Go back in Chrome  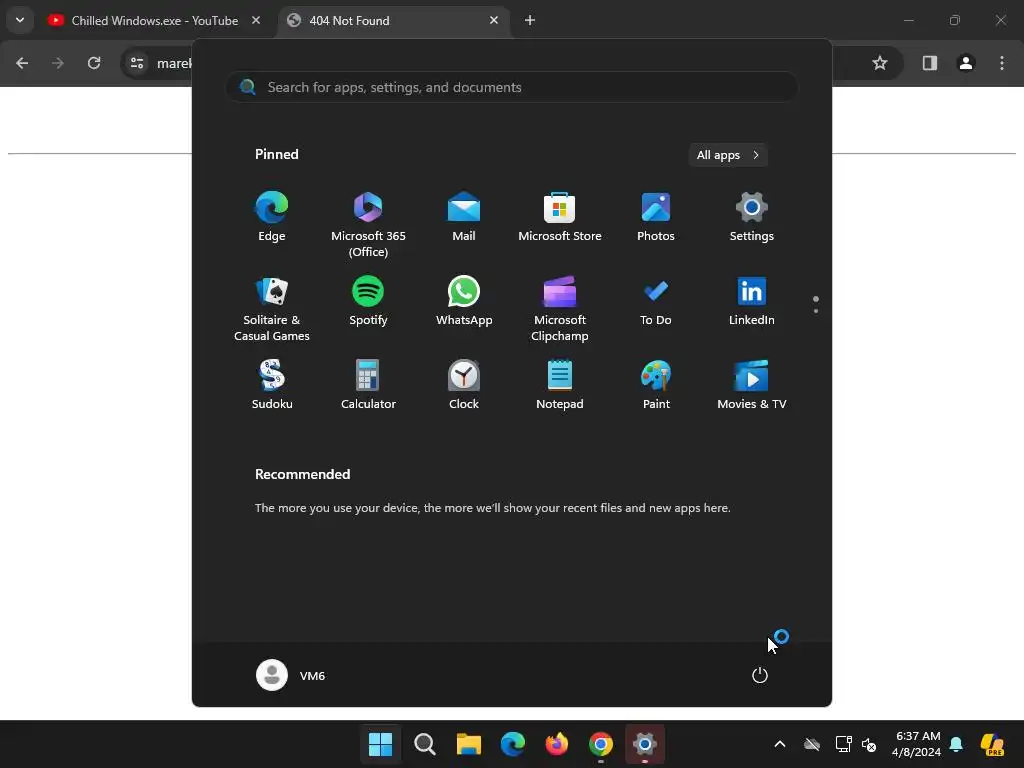tap(22, 63)
